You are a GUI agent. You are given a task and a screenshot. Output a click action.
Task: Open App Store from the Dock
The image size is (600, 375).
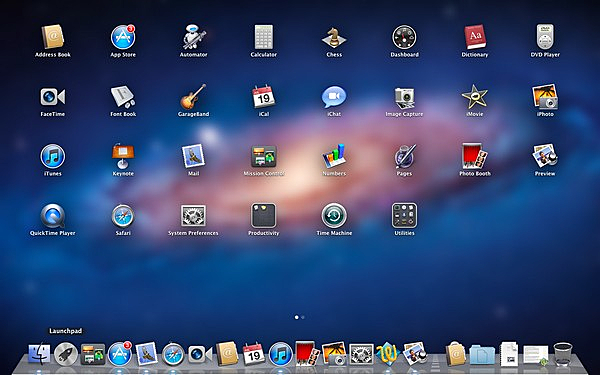120,354
